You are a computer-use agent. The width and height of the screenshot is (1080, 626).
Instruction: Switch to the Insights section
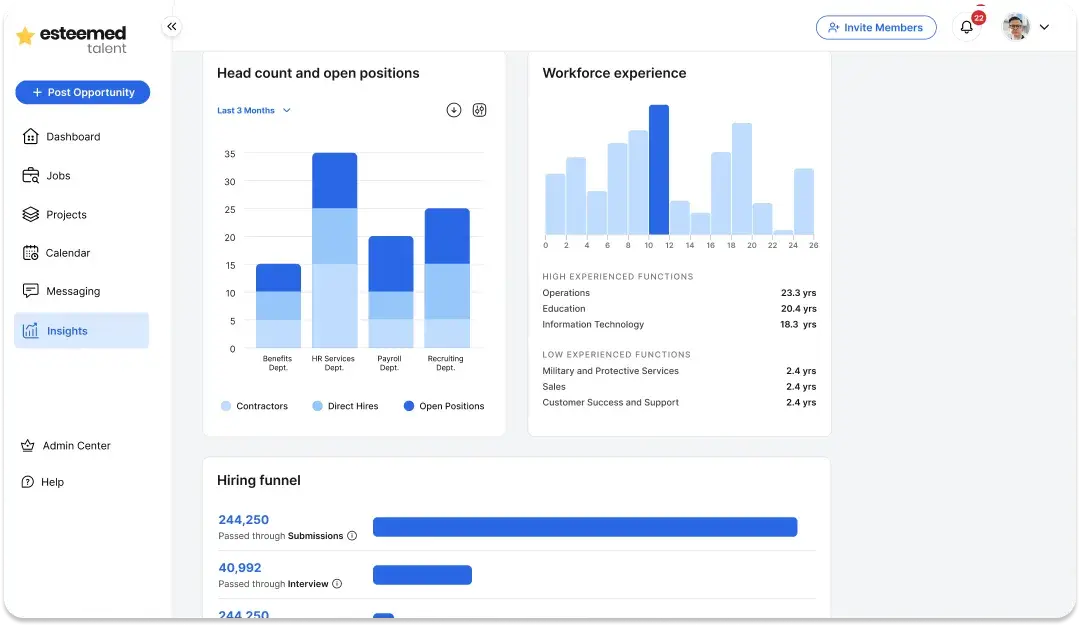pyautogui.click(x=66, y=330)
